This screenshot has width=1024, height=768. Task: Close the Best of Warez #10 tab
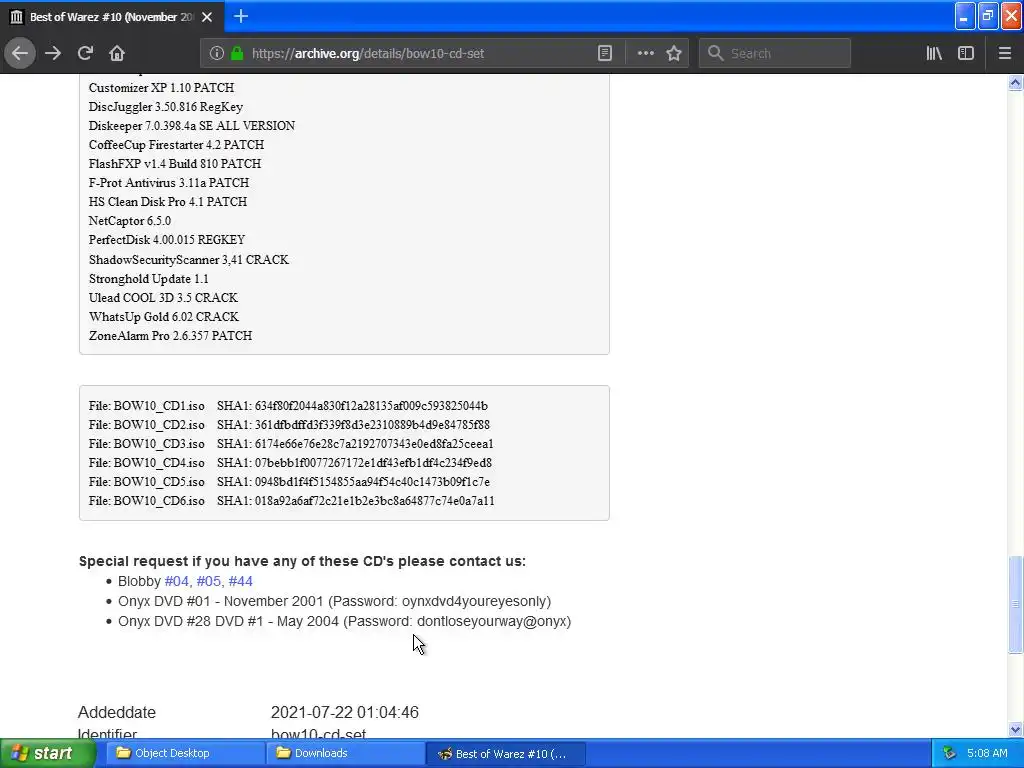click(x=207, y=17)
